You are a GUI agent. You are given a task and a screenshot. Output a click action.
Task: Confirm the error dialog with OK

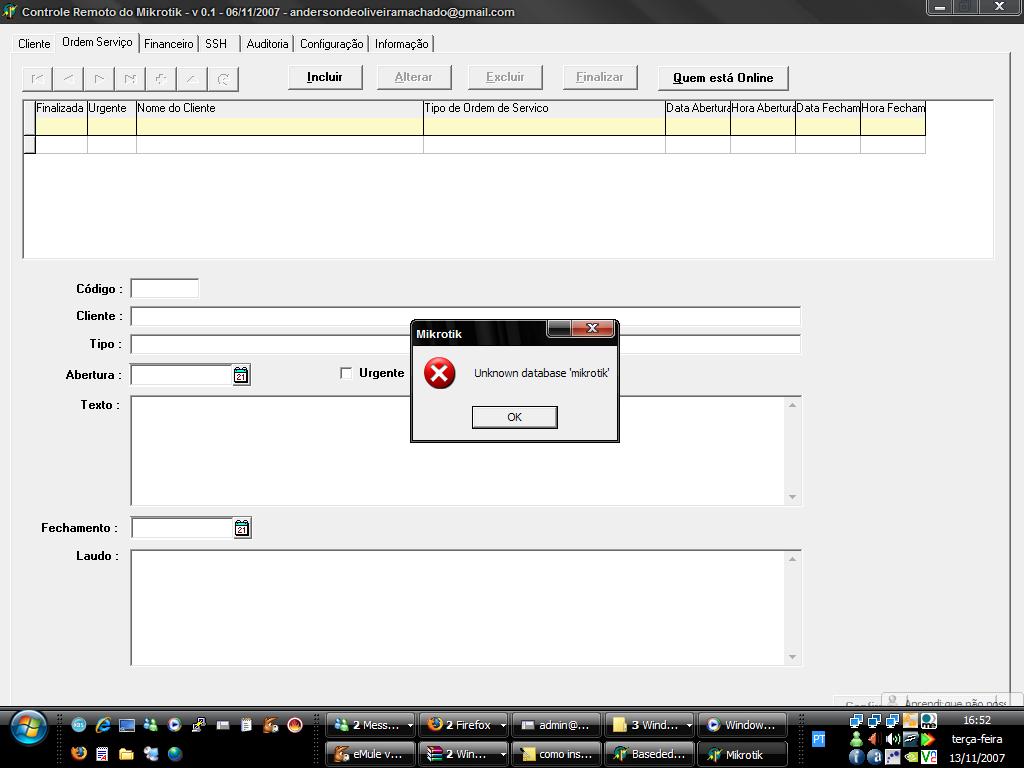(515, 417)
